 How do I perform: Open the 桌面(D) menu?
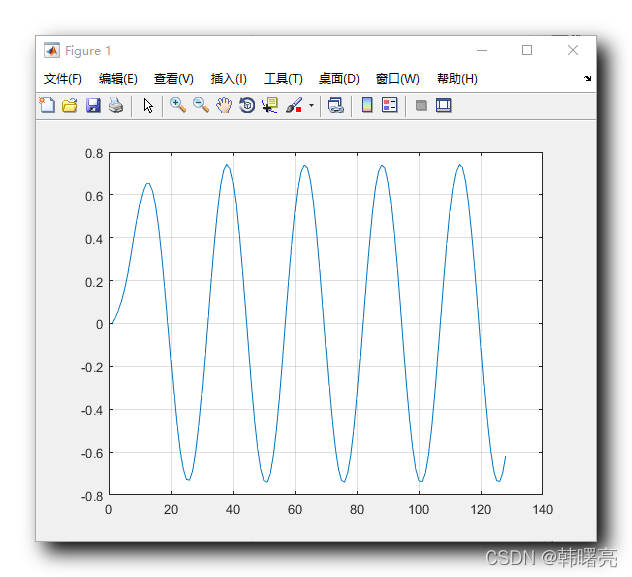coord(339,79)
